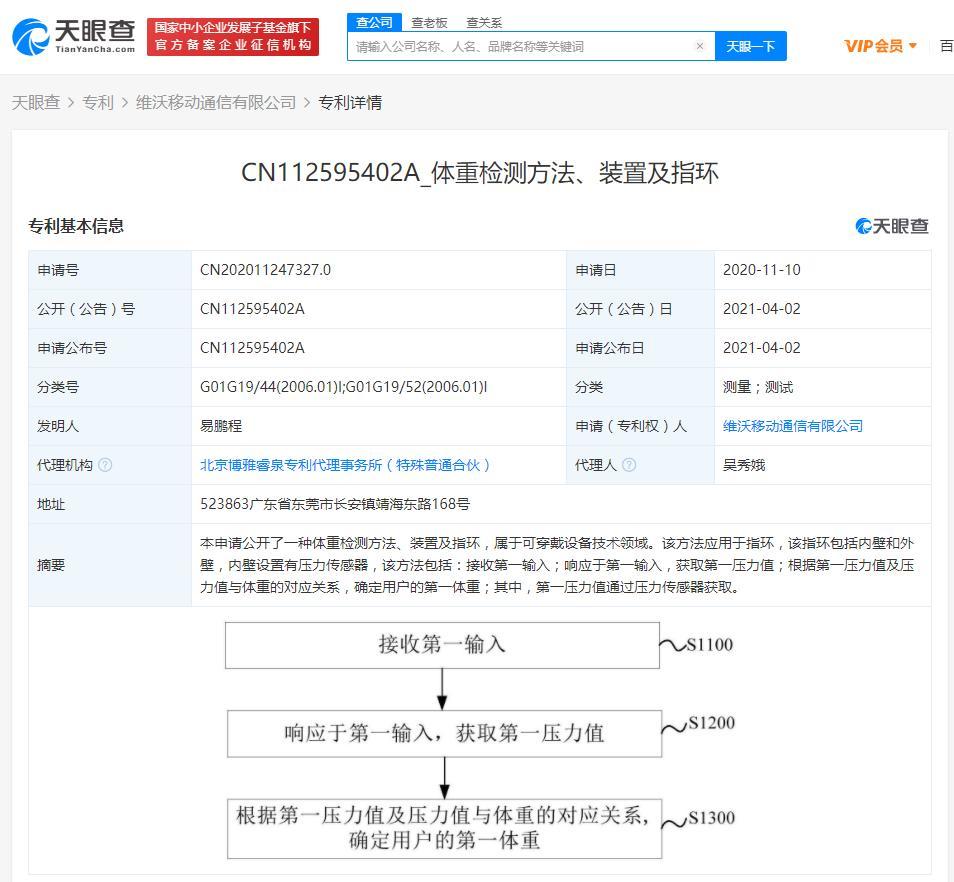Click the 地址 row label
Viewport: 954px width, 882px height.
pyautogui.click(x=51, y=504)
